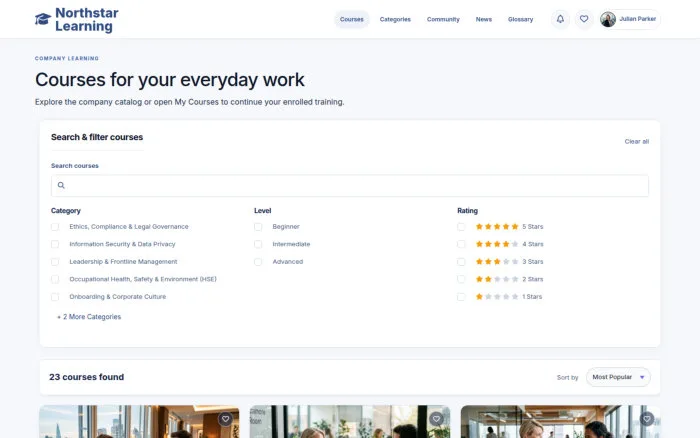Click the 'Level' filter heading
Viewport: 700px width, 438px height.
(262, 211)
